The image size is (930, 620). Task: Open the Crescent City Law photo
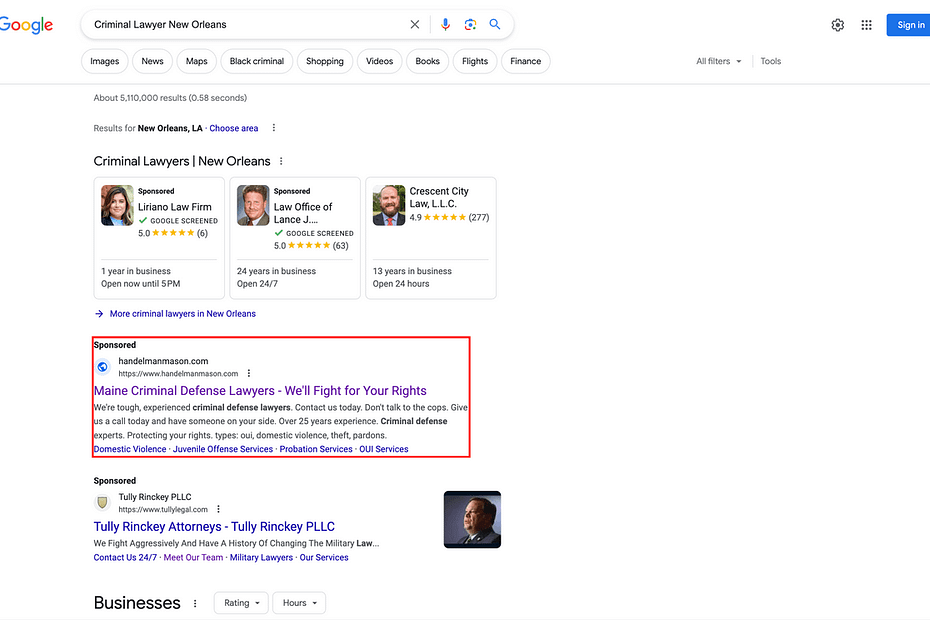pos(389,205)
